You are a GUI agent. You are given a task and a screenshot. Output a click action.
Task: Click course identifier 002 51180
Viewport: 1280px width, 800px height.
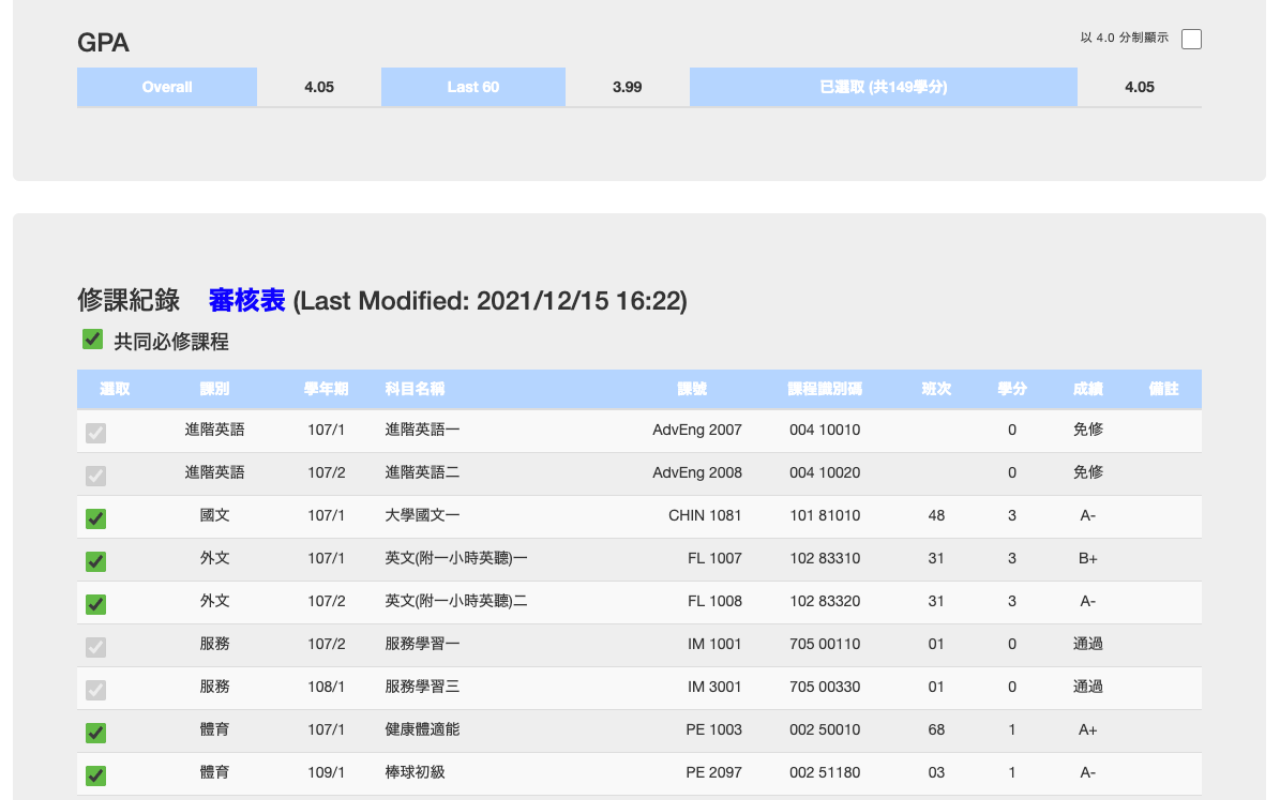pyautogui.click(x=825, y=772)
